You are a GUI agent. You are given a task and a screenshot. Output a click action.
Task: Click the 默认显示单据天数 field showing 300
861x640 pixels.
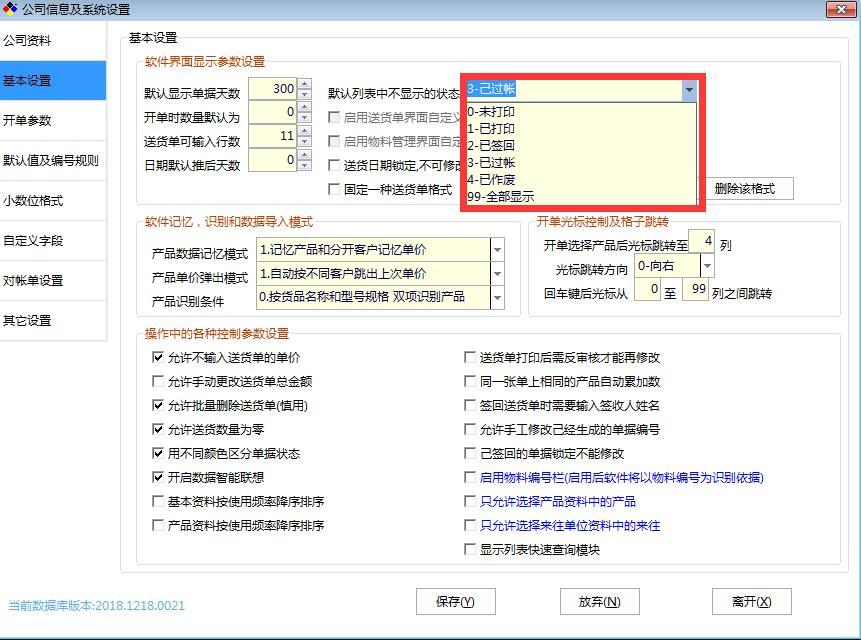[x=273, y=89]
